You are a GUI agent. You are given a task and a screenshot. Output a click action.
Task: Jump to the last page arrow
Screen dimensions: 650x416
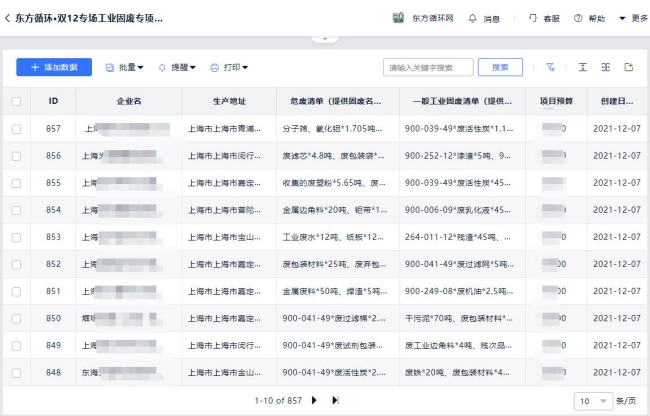335,400
